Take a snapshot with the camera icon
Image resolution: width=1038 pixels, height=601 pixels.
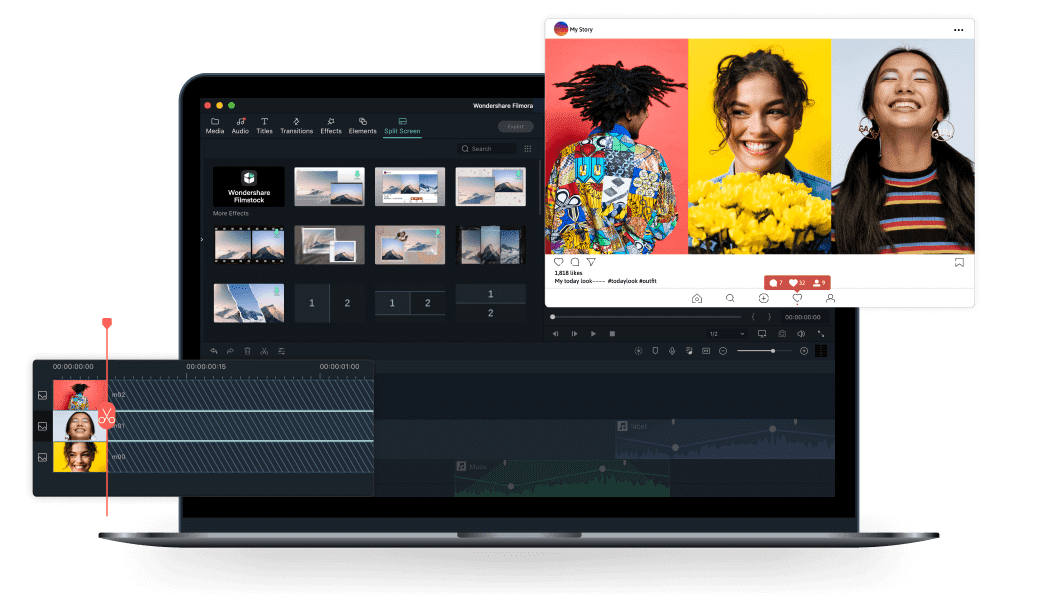click(x=782, y=333)
